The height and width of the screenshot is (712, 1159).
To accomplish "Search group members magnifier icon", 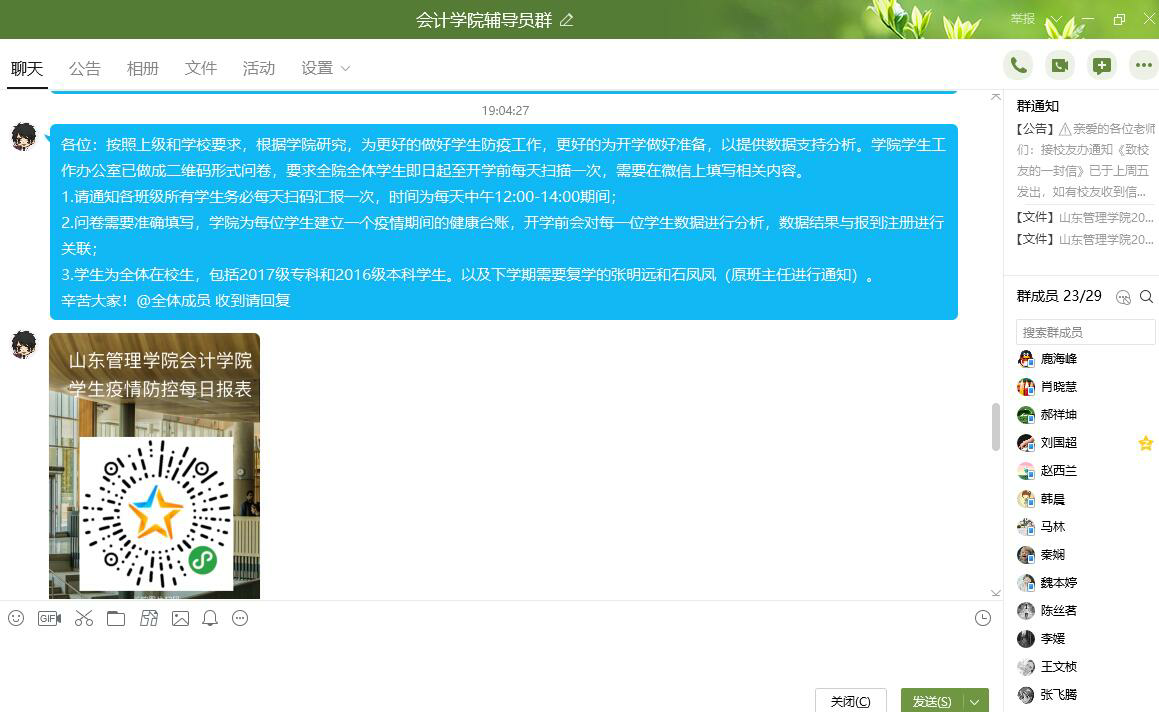I will [x=1146, y=296].
